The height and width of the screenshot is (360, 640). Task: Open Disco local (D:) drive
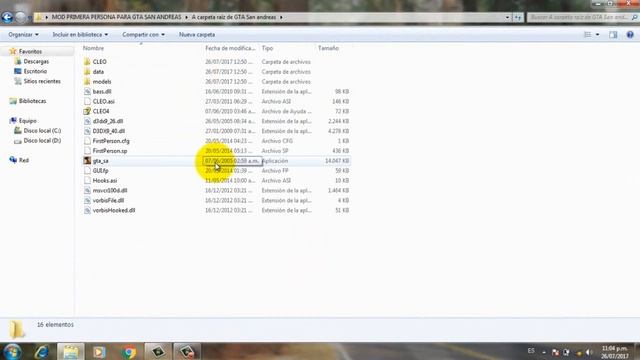42,140
